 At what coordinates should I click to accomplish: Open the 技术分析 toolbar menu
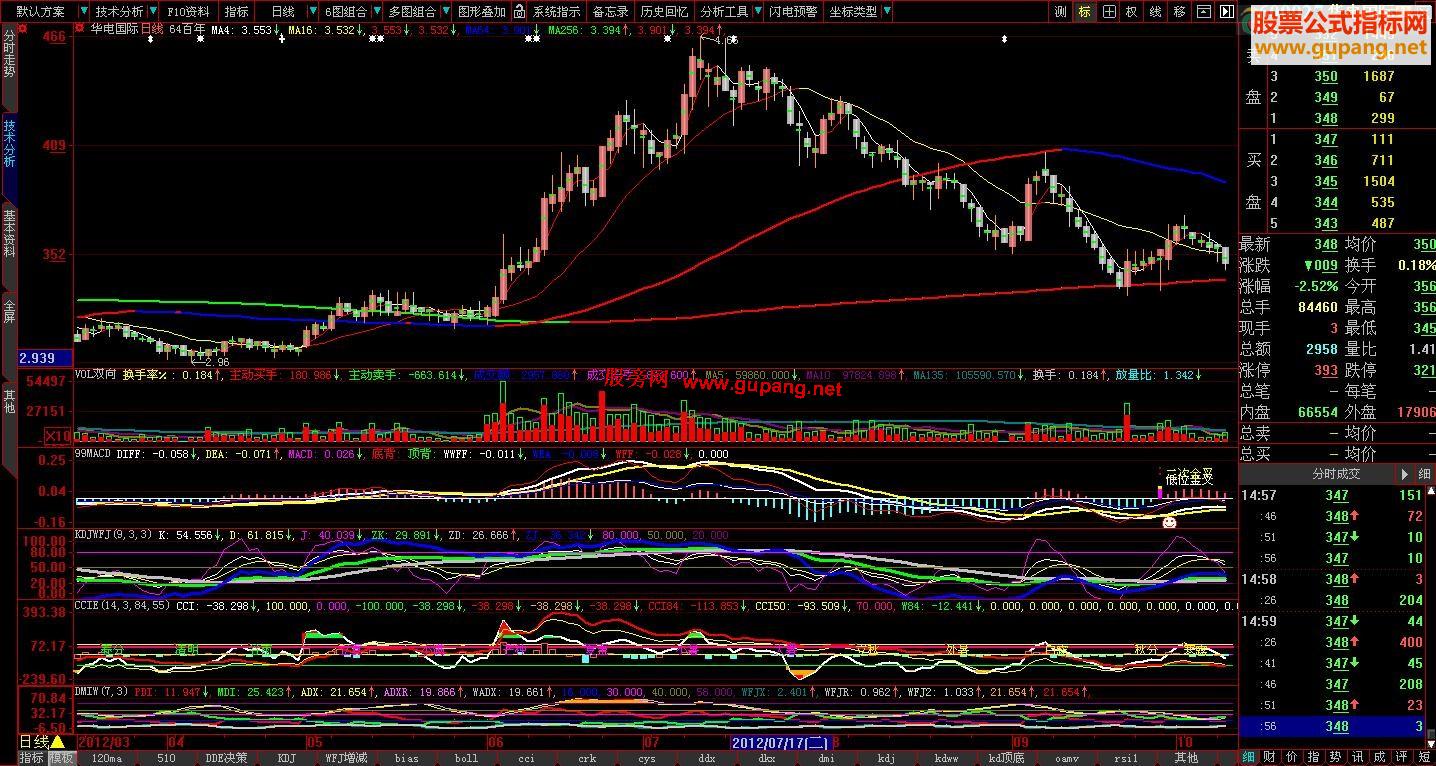pyautogui.click(x=120, y=12)
